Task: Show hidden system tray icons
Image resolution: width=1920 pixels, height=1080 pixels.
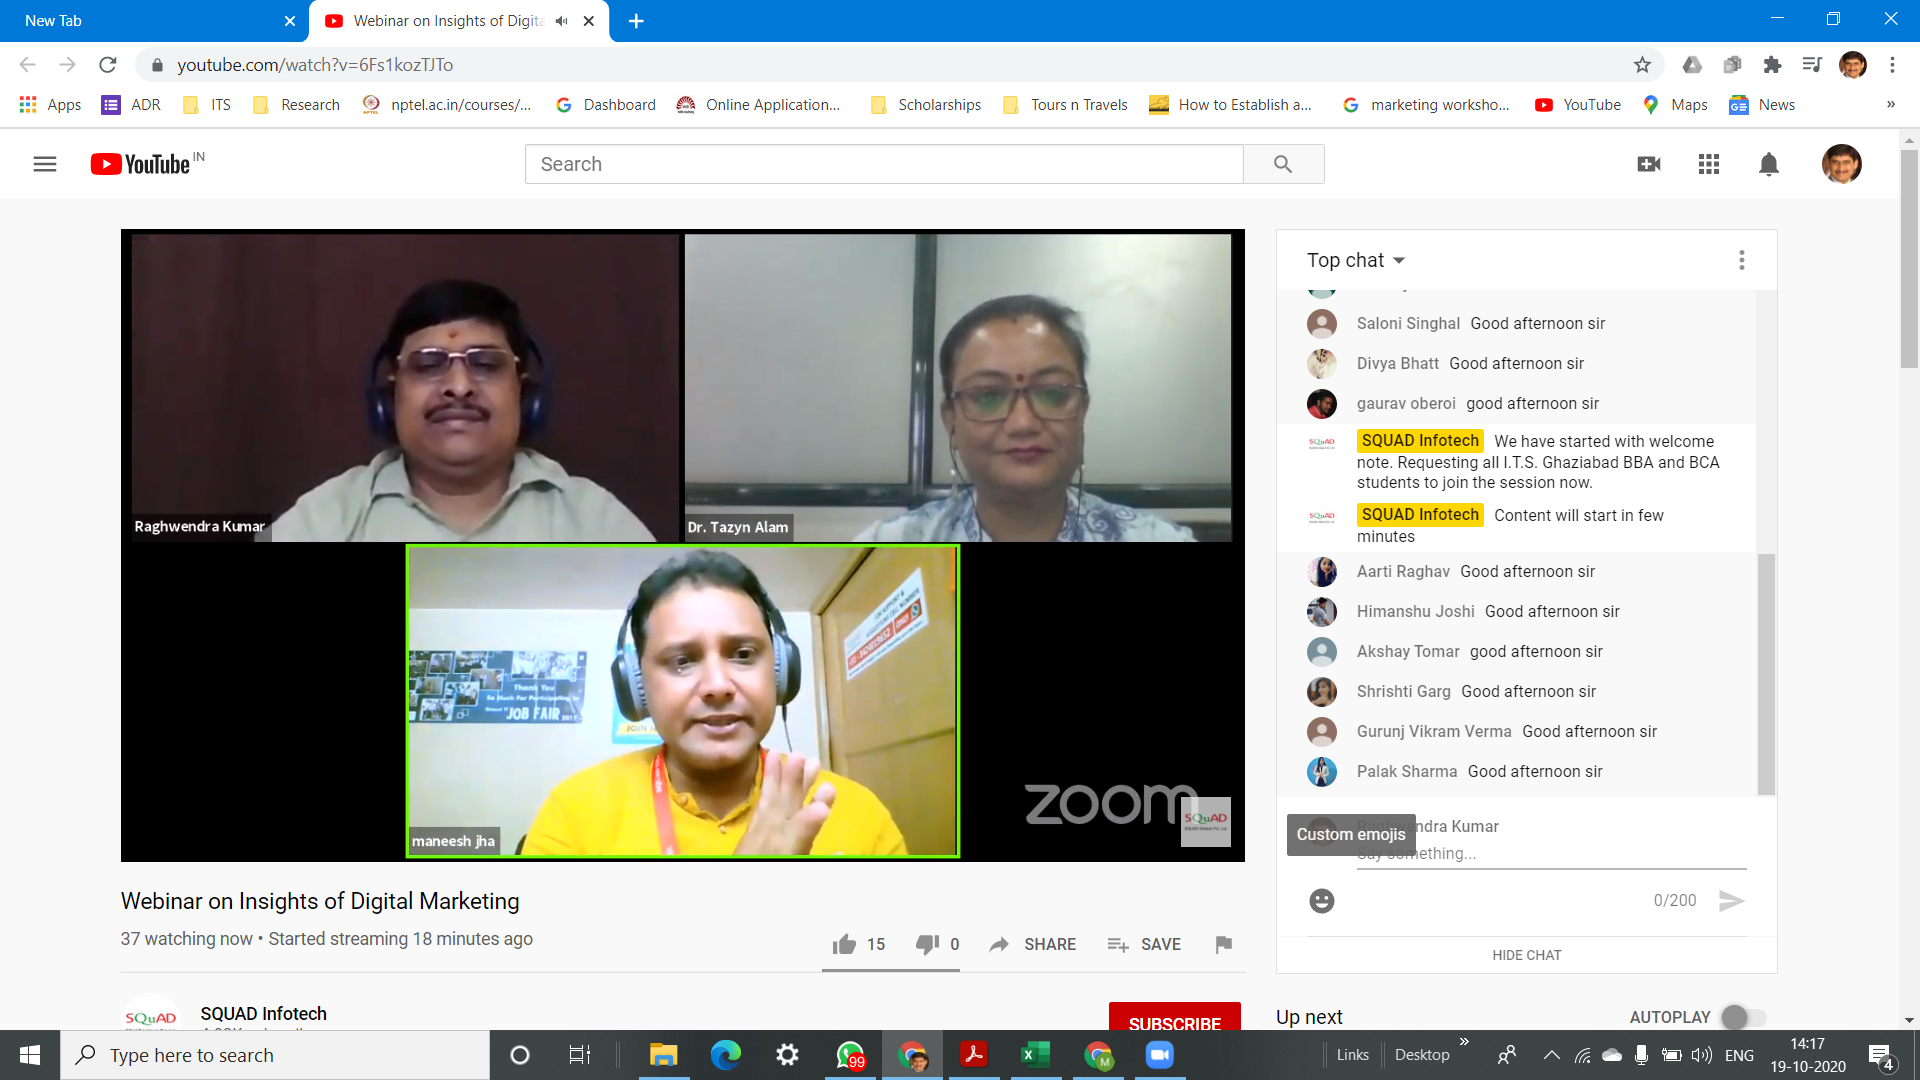Action: click(x=1551, y=1055)
